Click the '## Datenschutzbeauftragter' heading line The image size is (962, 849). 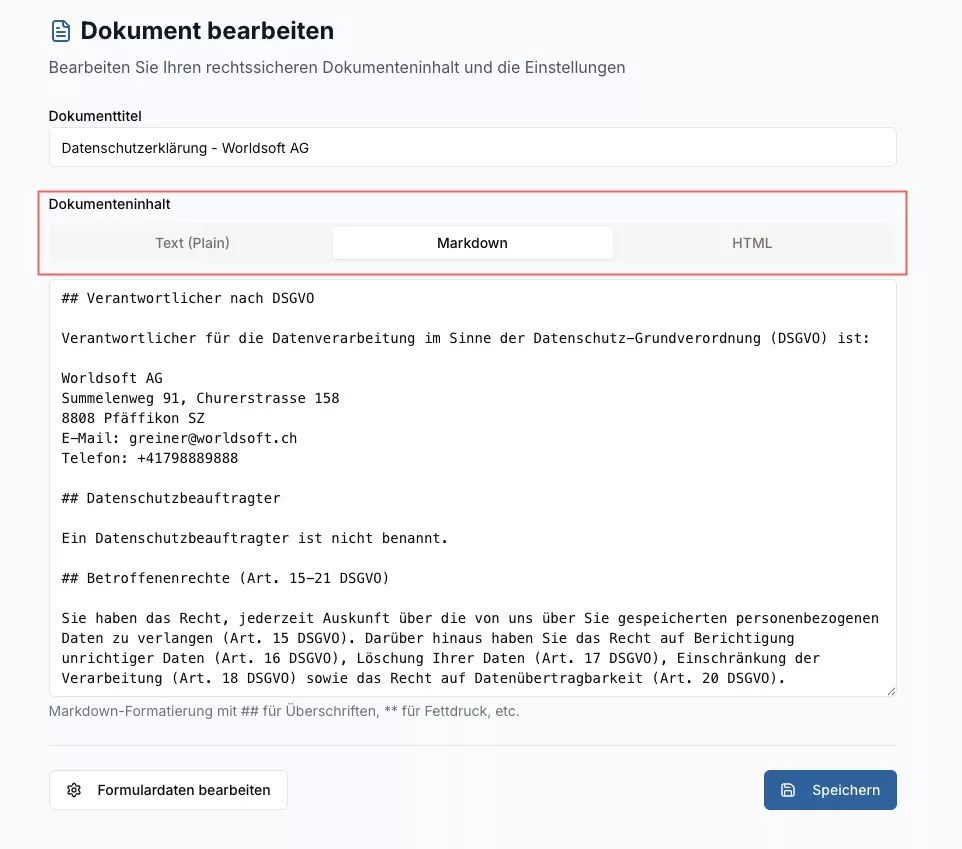pos(171,498)
